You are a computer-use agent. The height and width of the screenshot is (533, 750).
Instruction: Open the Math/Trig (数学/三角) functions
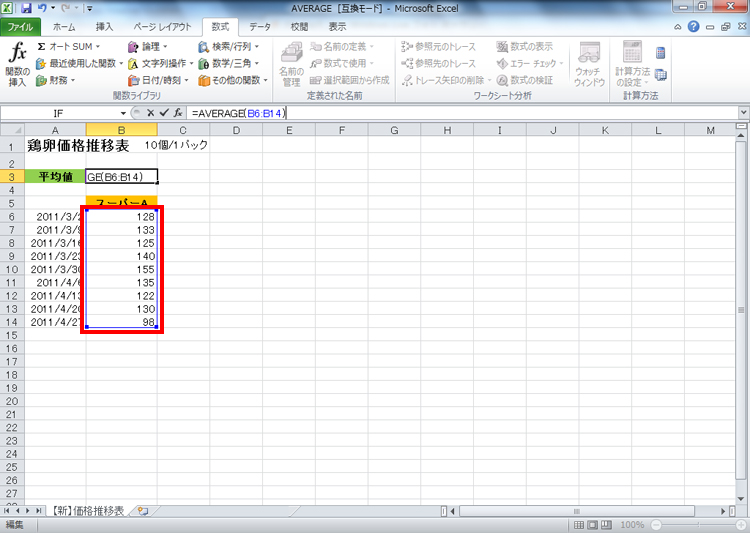228,63
